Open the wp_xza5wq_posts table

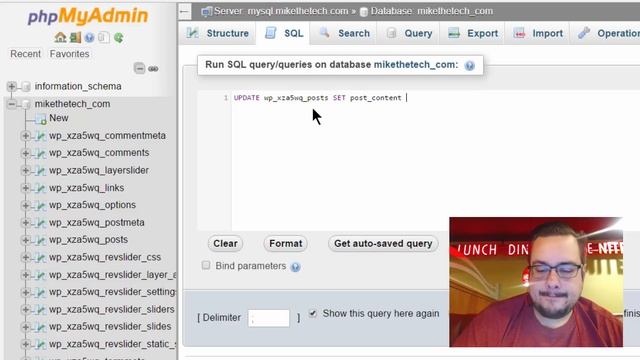(x=88, y=240)
